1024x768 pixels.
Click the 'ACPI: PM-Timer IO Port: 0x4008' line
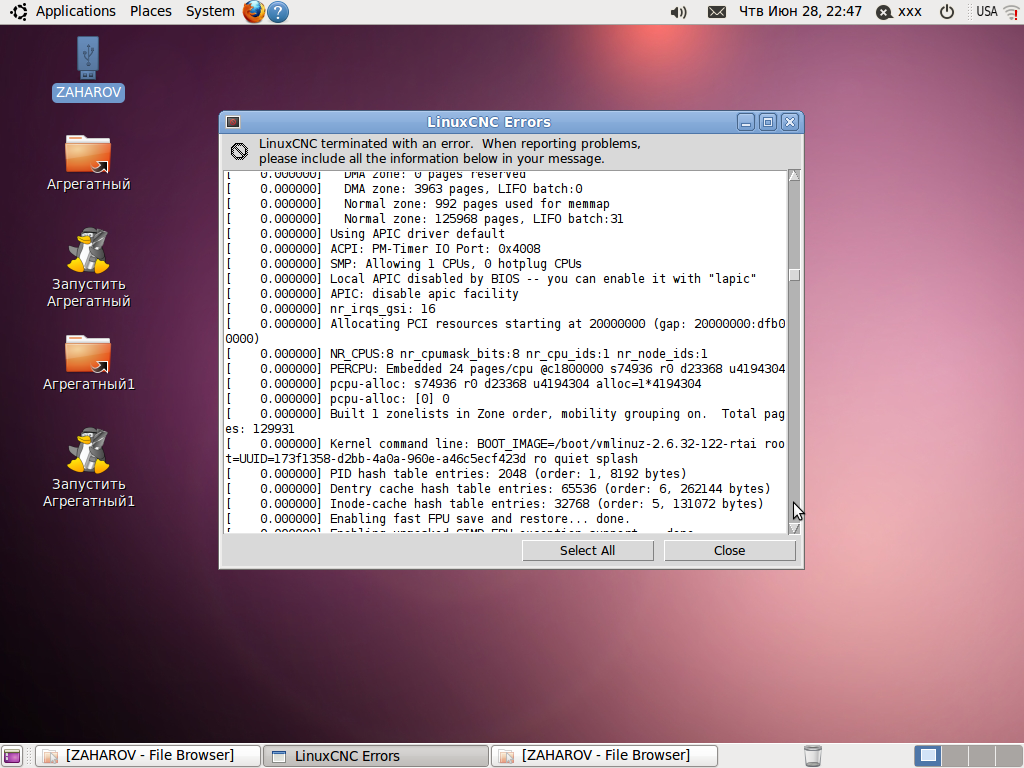tap(383, 249)
